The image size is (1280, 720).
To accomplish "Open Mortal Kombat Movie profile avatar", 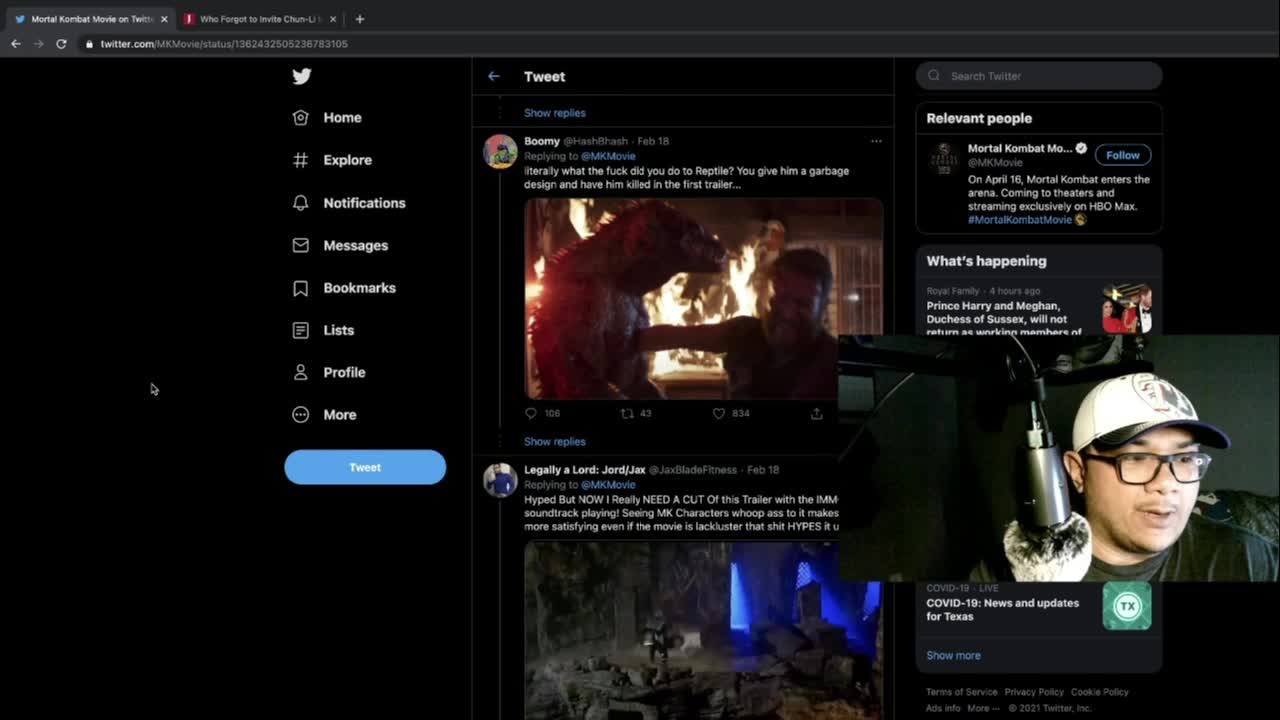I will (x=943, y=158).
